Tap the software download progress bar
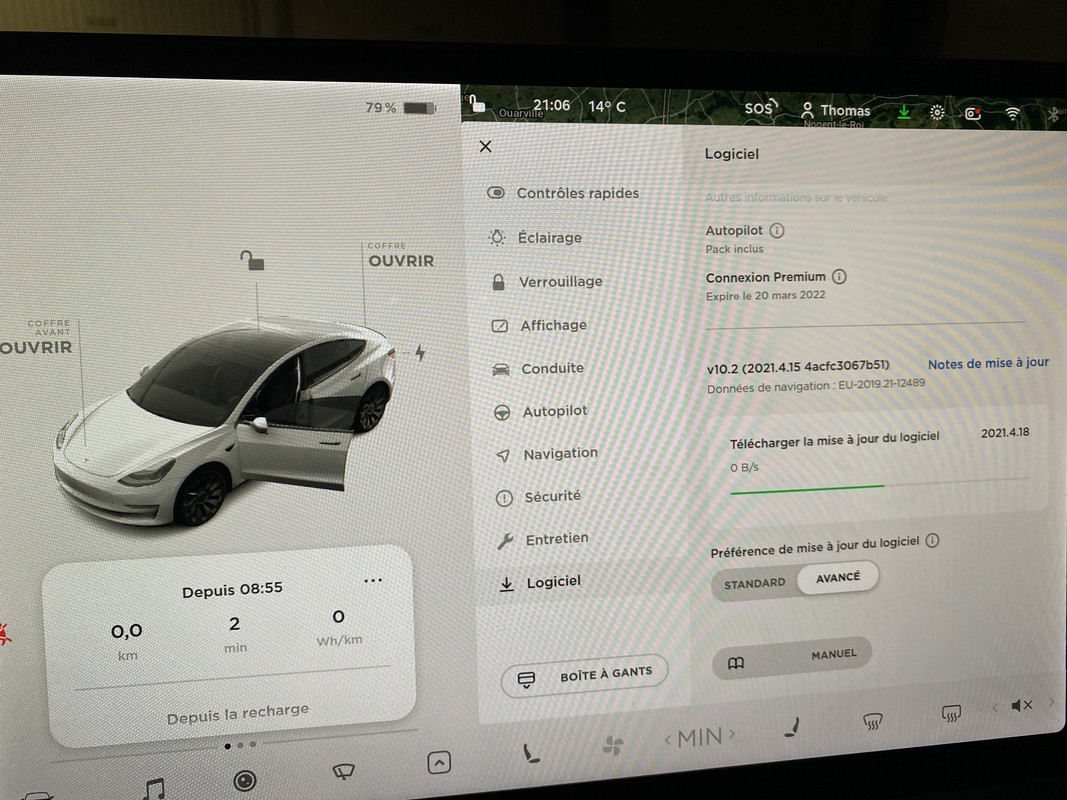Viewport: 1067px width, 800px height. pyautogui.click(x=879, y=485)
